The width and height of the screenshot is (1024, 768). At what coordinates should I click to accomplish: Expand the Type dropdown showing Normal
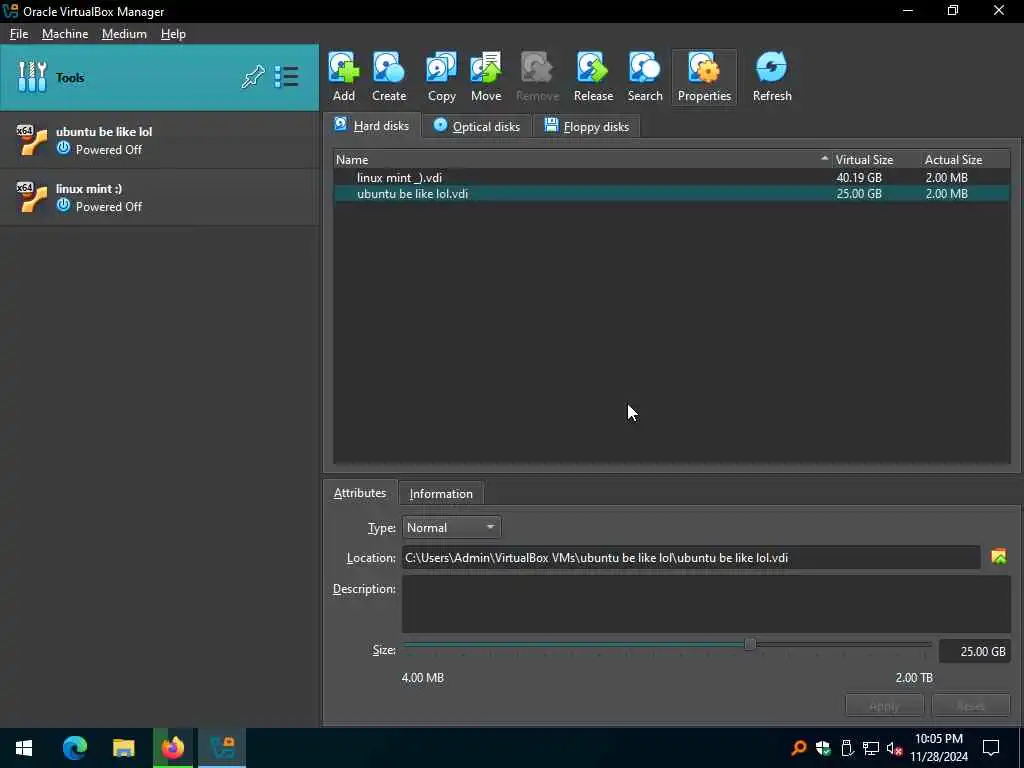451,527
